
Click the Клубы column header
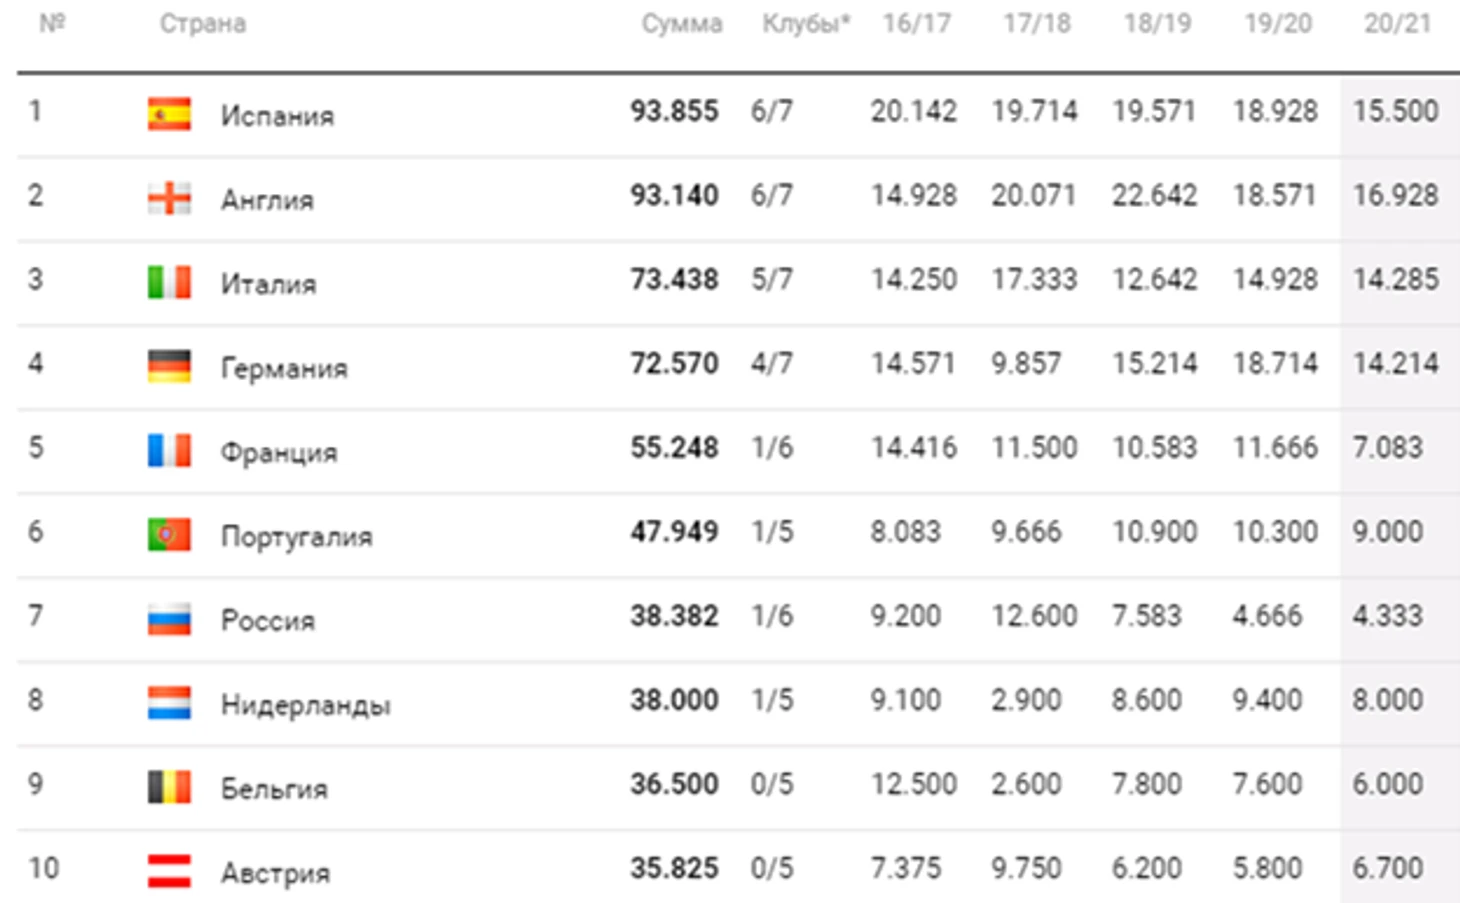coord(806,24)
